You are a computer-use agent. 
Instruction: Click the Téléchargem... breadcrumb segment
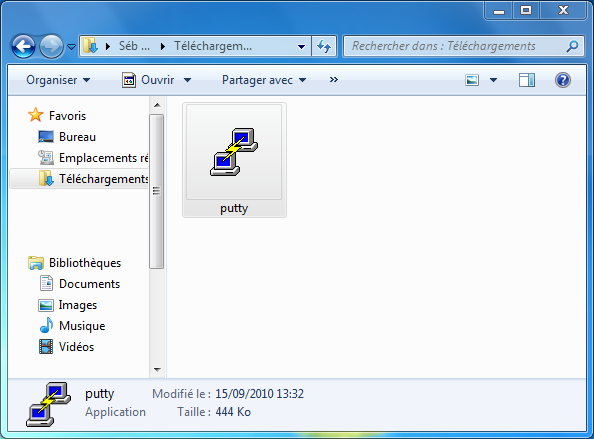point(213,46)
